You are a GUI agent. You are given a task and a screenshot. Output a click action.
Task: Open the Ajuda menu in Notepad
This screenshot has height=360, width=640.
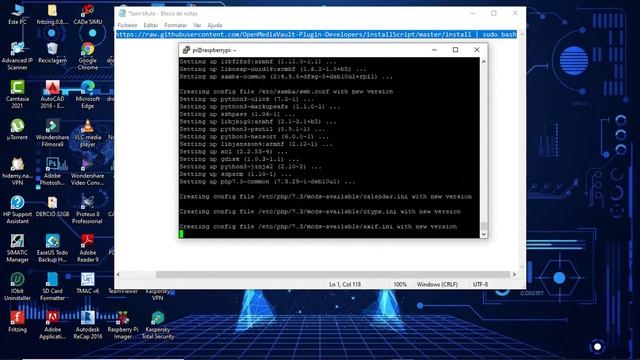click(x=215, y=25)
